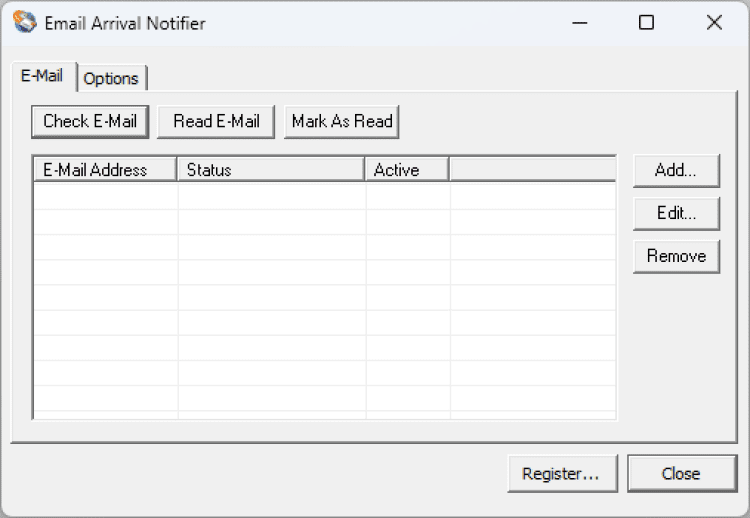Click the Active column header
750x518 pixels.
tap(407, 170)
